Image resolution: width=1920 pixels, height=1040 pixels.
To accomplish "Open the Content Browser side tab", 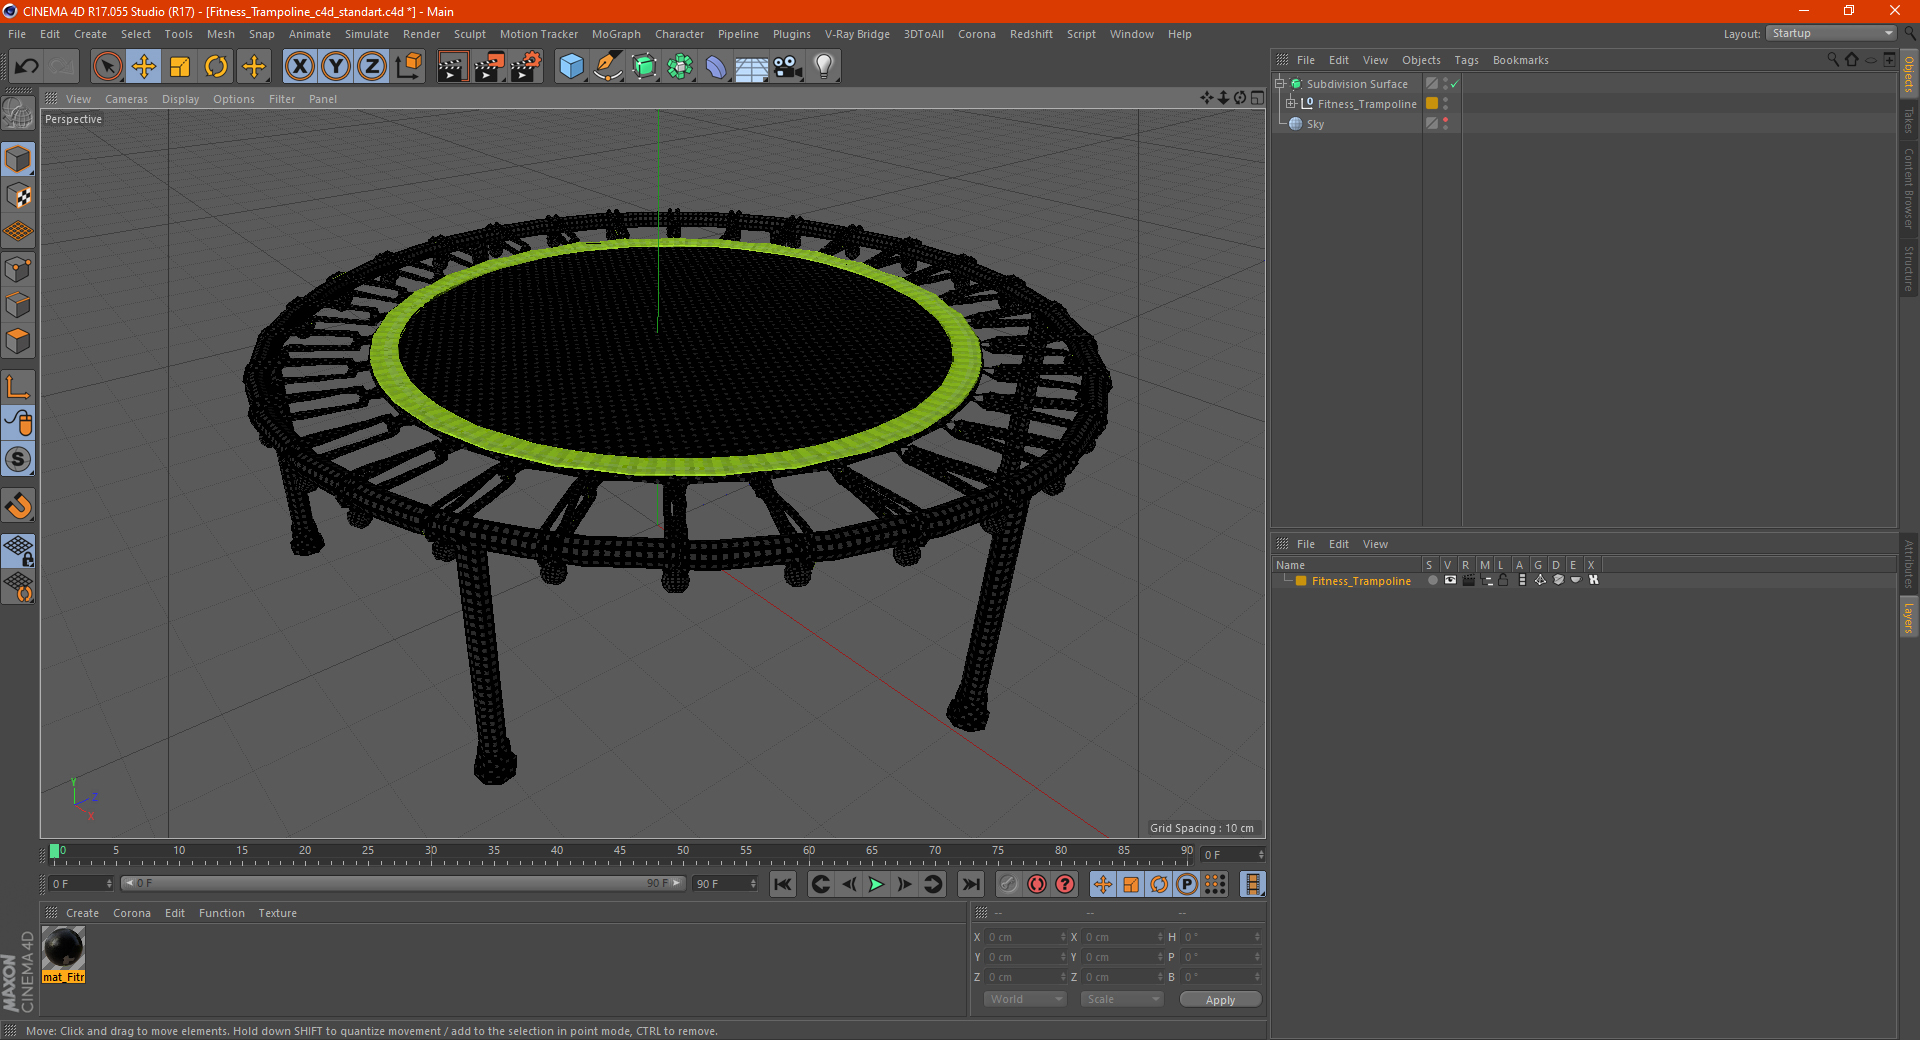I will tap(1909, 188).
